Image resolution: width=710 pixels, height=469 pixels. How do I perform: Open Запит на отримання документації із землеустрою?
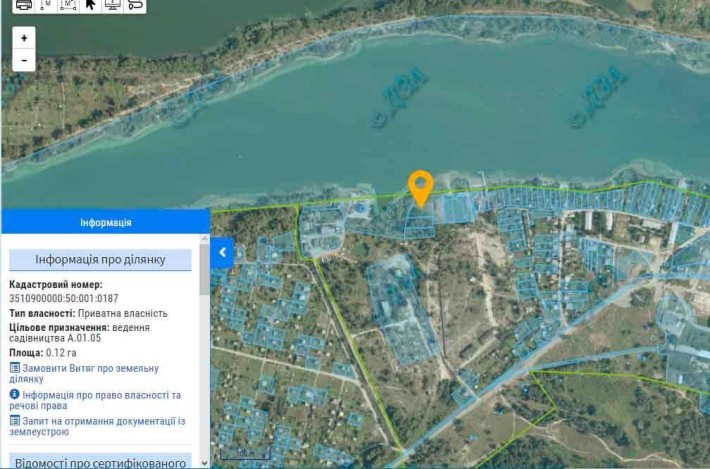[97, 426]
